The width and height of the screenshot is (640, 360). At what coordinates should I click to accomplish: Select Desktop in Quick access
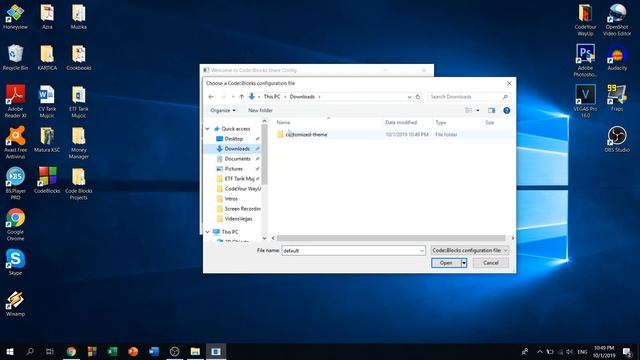[233, 139]
